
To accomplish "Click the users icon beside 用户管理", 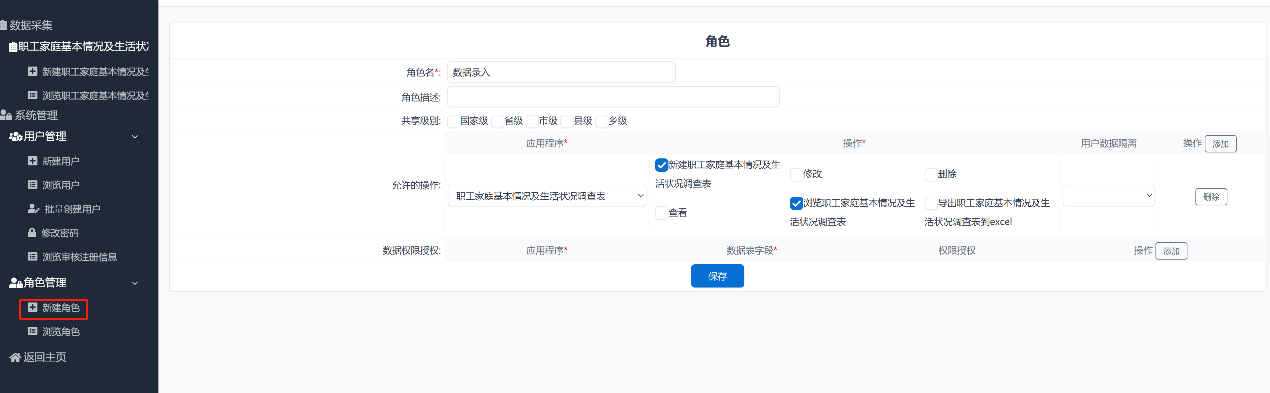I will click(15, 136).
